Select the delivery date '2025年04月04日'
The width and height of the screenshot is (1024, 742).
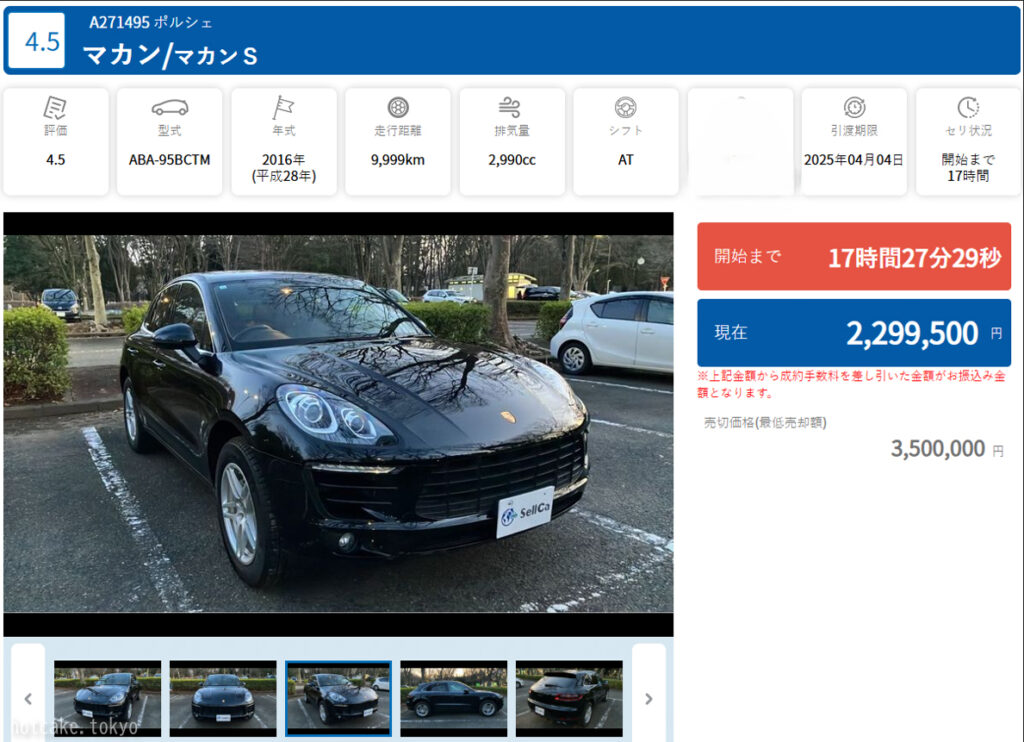coord(854,159)
